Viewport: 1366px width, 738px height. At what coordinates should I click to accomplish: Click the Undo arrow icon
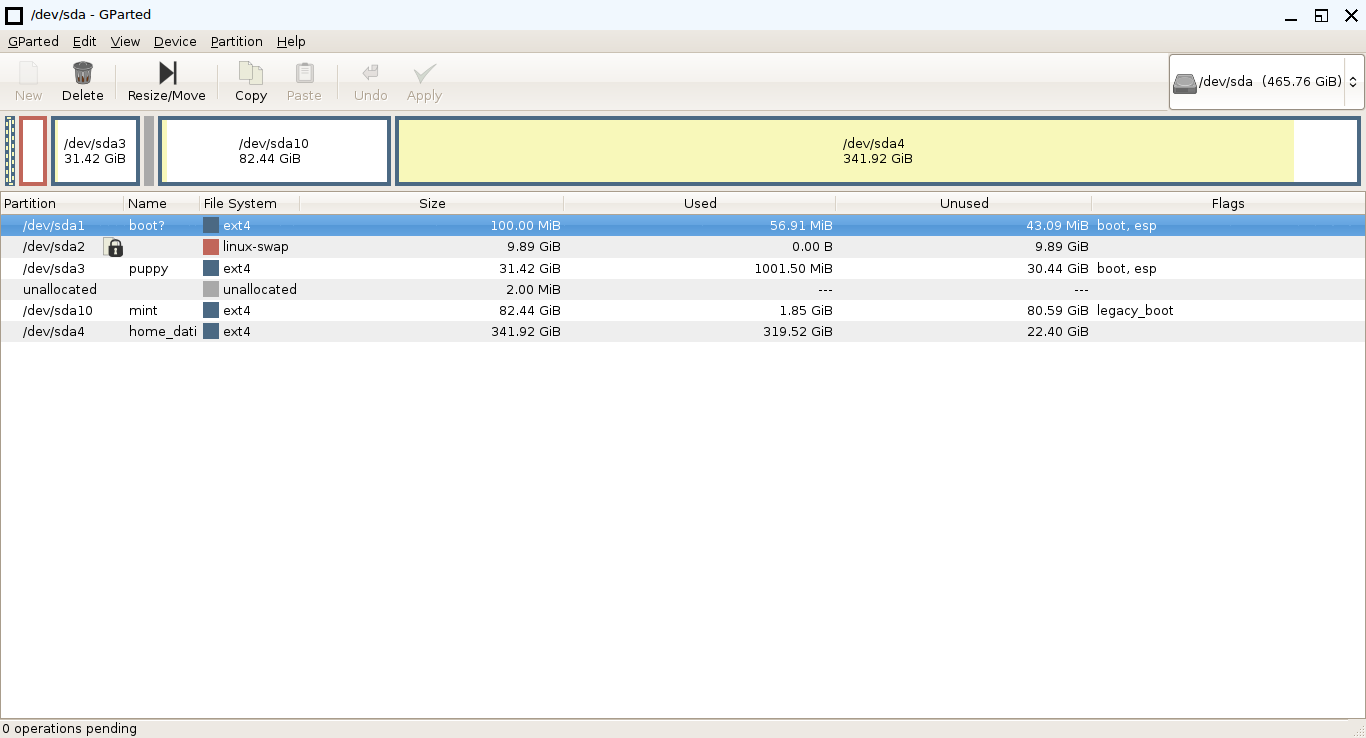370,73
